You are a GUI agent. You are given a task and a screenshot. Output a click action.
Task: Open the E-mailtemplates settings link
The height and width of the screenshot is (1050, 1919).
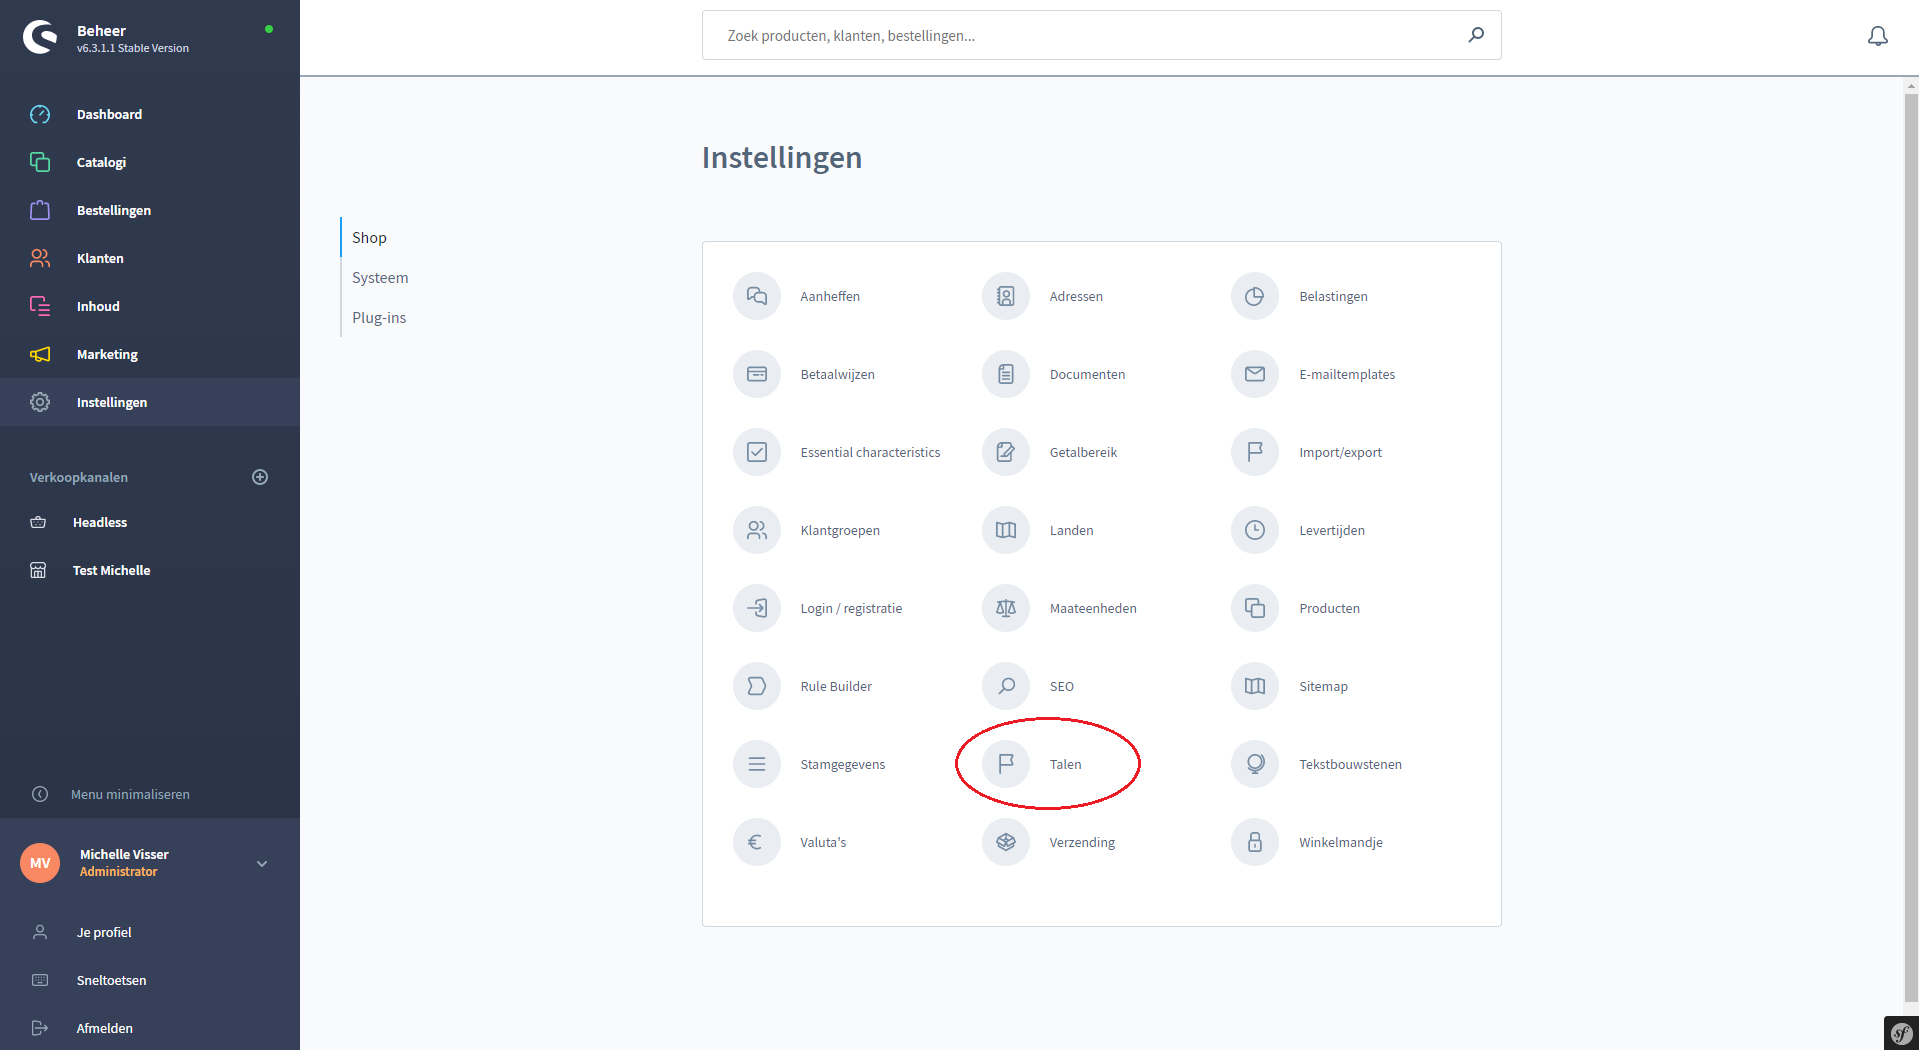coord(1346,374)
